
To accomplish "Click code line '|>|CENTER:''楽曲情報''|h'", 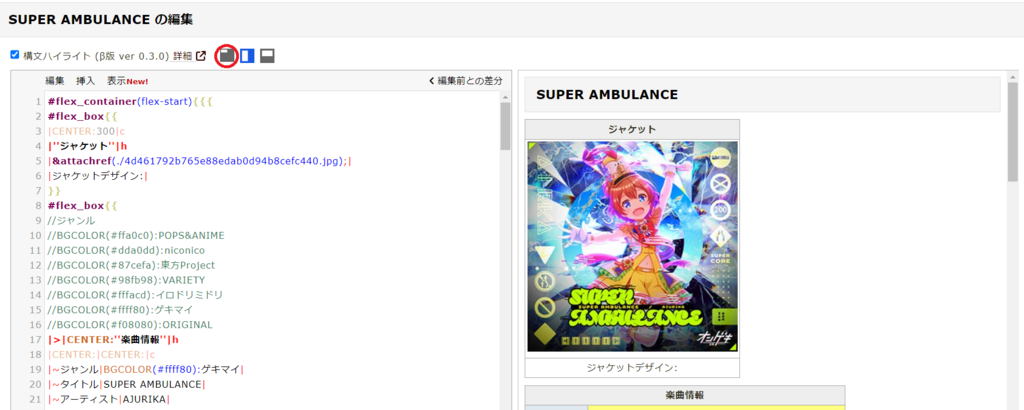I will tap(114, 339).
